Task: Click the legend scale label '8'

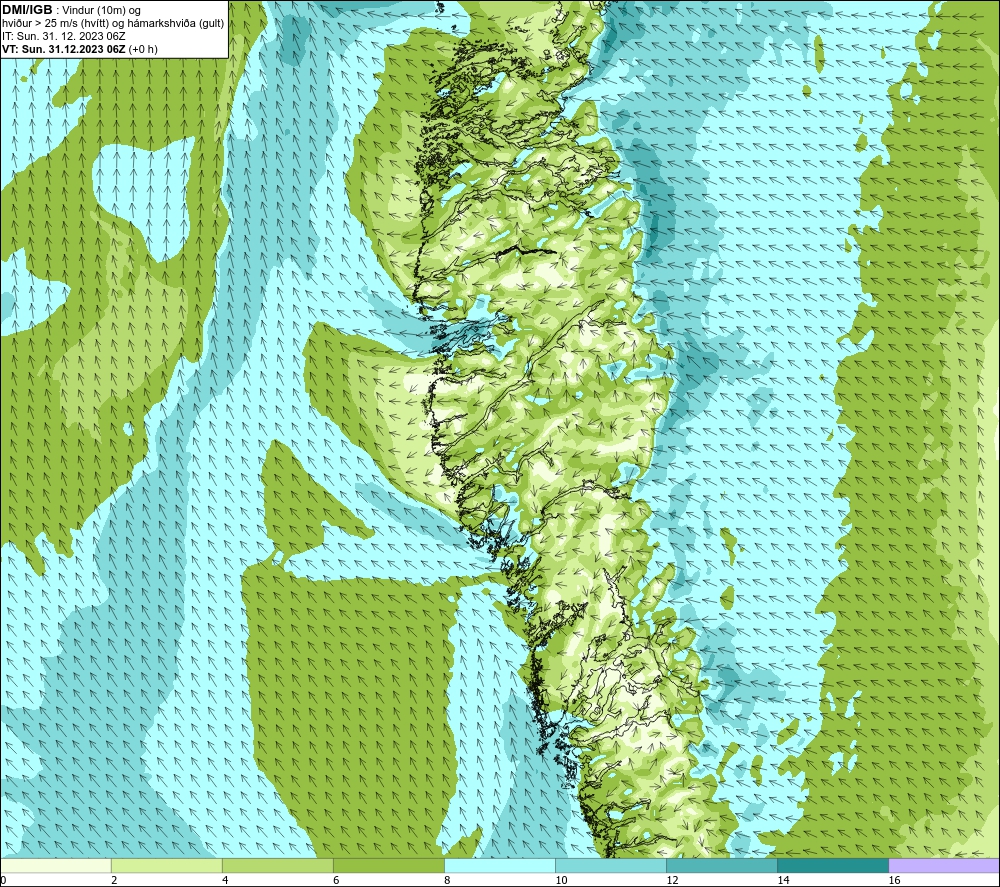Action: [447, 880]
